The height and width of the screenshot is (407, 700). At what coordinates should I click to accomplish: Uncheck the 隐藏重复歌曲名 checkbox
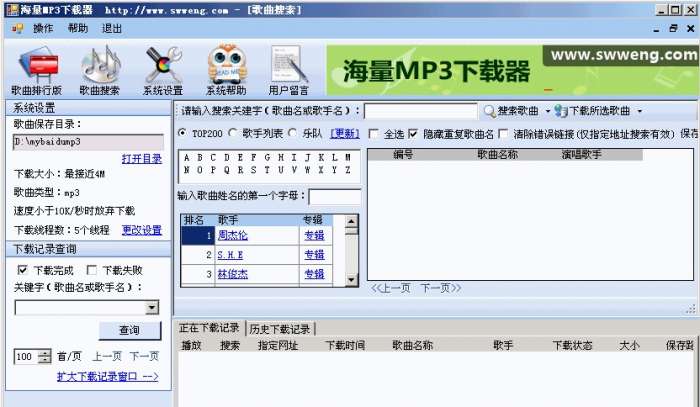(x=413, y=134)
